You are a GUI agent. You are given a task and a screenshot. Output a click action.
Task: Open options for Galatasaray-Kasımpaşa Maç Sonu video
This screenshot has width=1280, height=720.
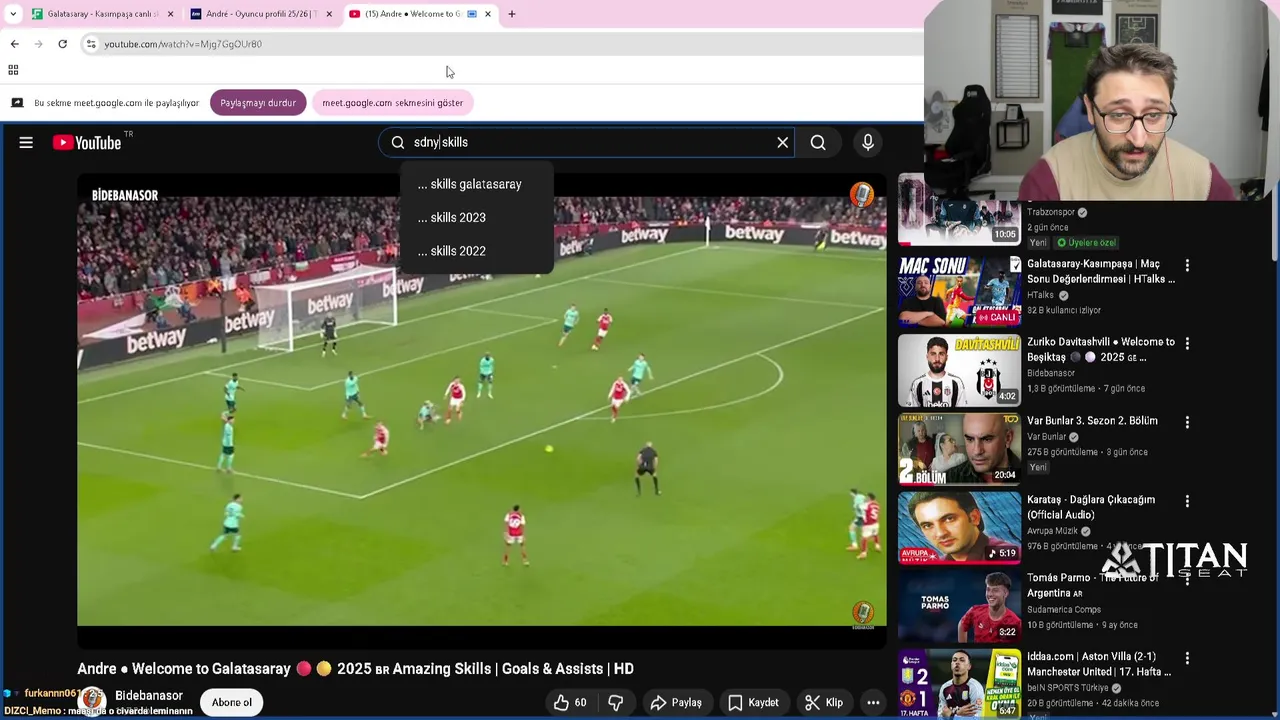coord(1187,266)
